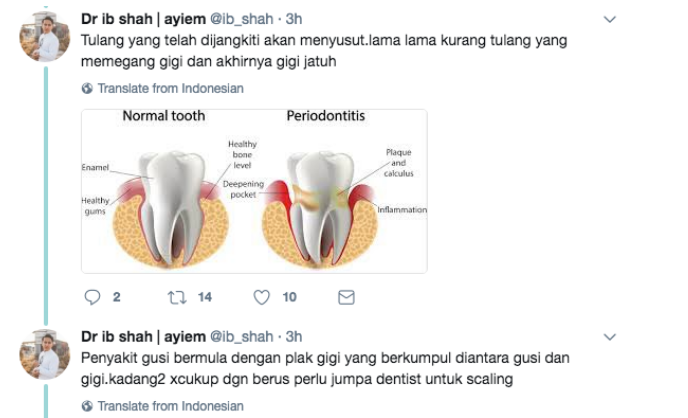This screenshot has width=688, height=418.
Task: Open second tweet's profile avatar
Action: point(45,354)
